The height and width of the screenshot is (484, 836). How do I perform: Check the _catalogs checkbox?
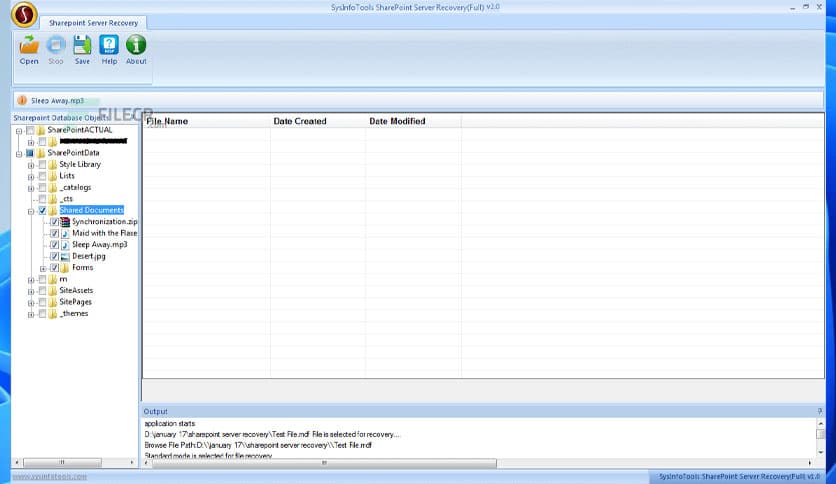[x=43, y=188]
